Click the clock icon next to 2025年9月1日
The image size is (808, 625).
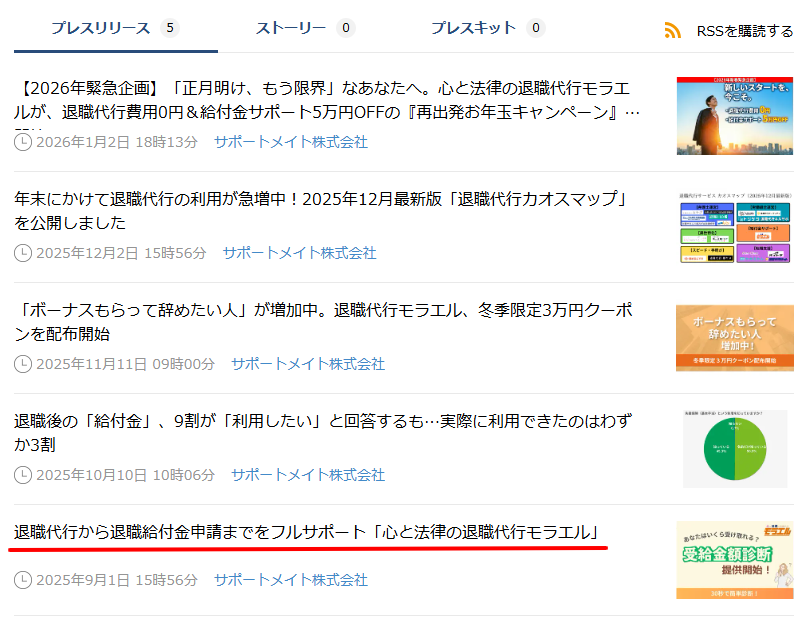pyautogui.click(x=24, y=580)
